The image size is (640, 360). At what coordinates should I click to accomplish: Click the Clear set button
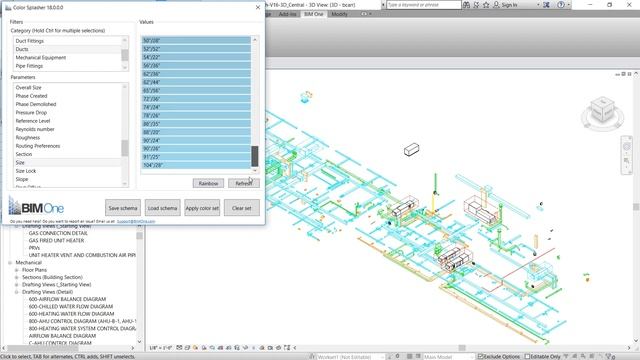[x=242, y=208]
